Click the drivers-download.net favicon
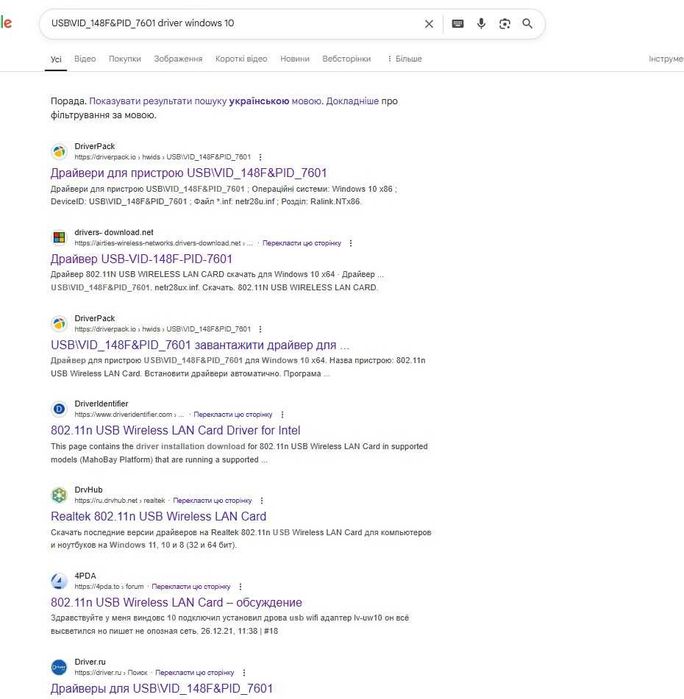 (59, 238)
